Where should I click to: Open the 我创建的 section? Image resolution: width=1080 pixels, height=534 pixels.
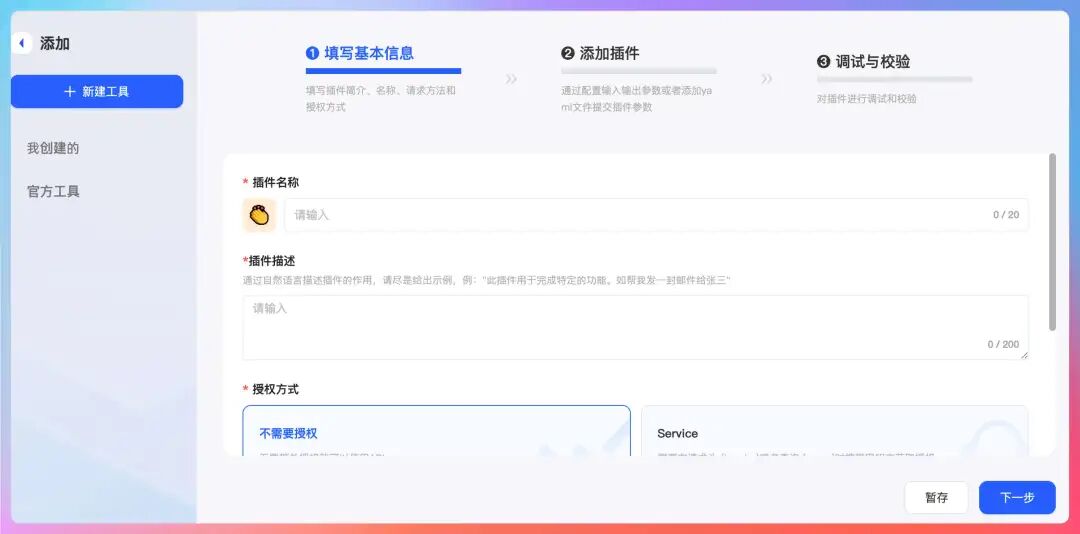[53, 148]
